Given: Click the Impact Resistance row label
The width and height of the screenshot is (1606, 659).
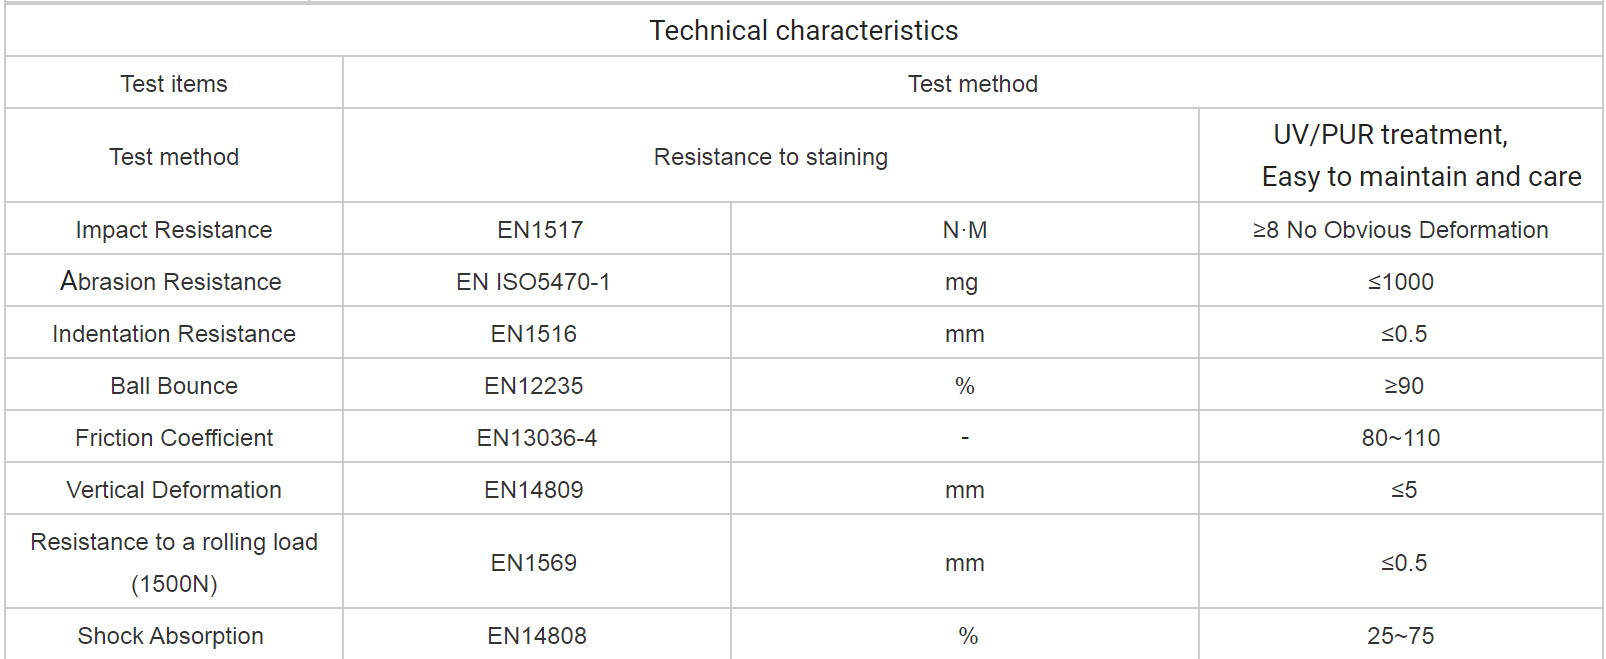Looking at the screenshot, I should [x=174, y=230].
